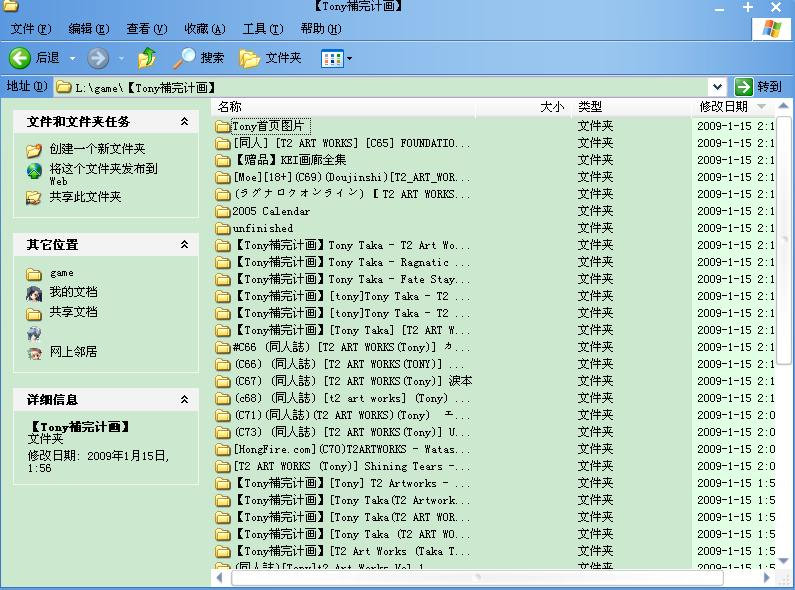795x590 pixels.
Task: Click folder icon of Tony Taka - Ragnatic row
Action: (x=223, y=263)
